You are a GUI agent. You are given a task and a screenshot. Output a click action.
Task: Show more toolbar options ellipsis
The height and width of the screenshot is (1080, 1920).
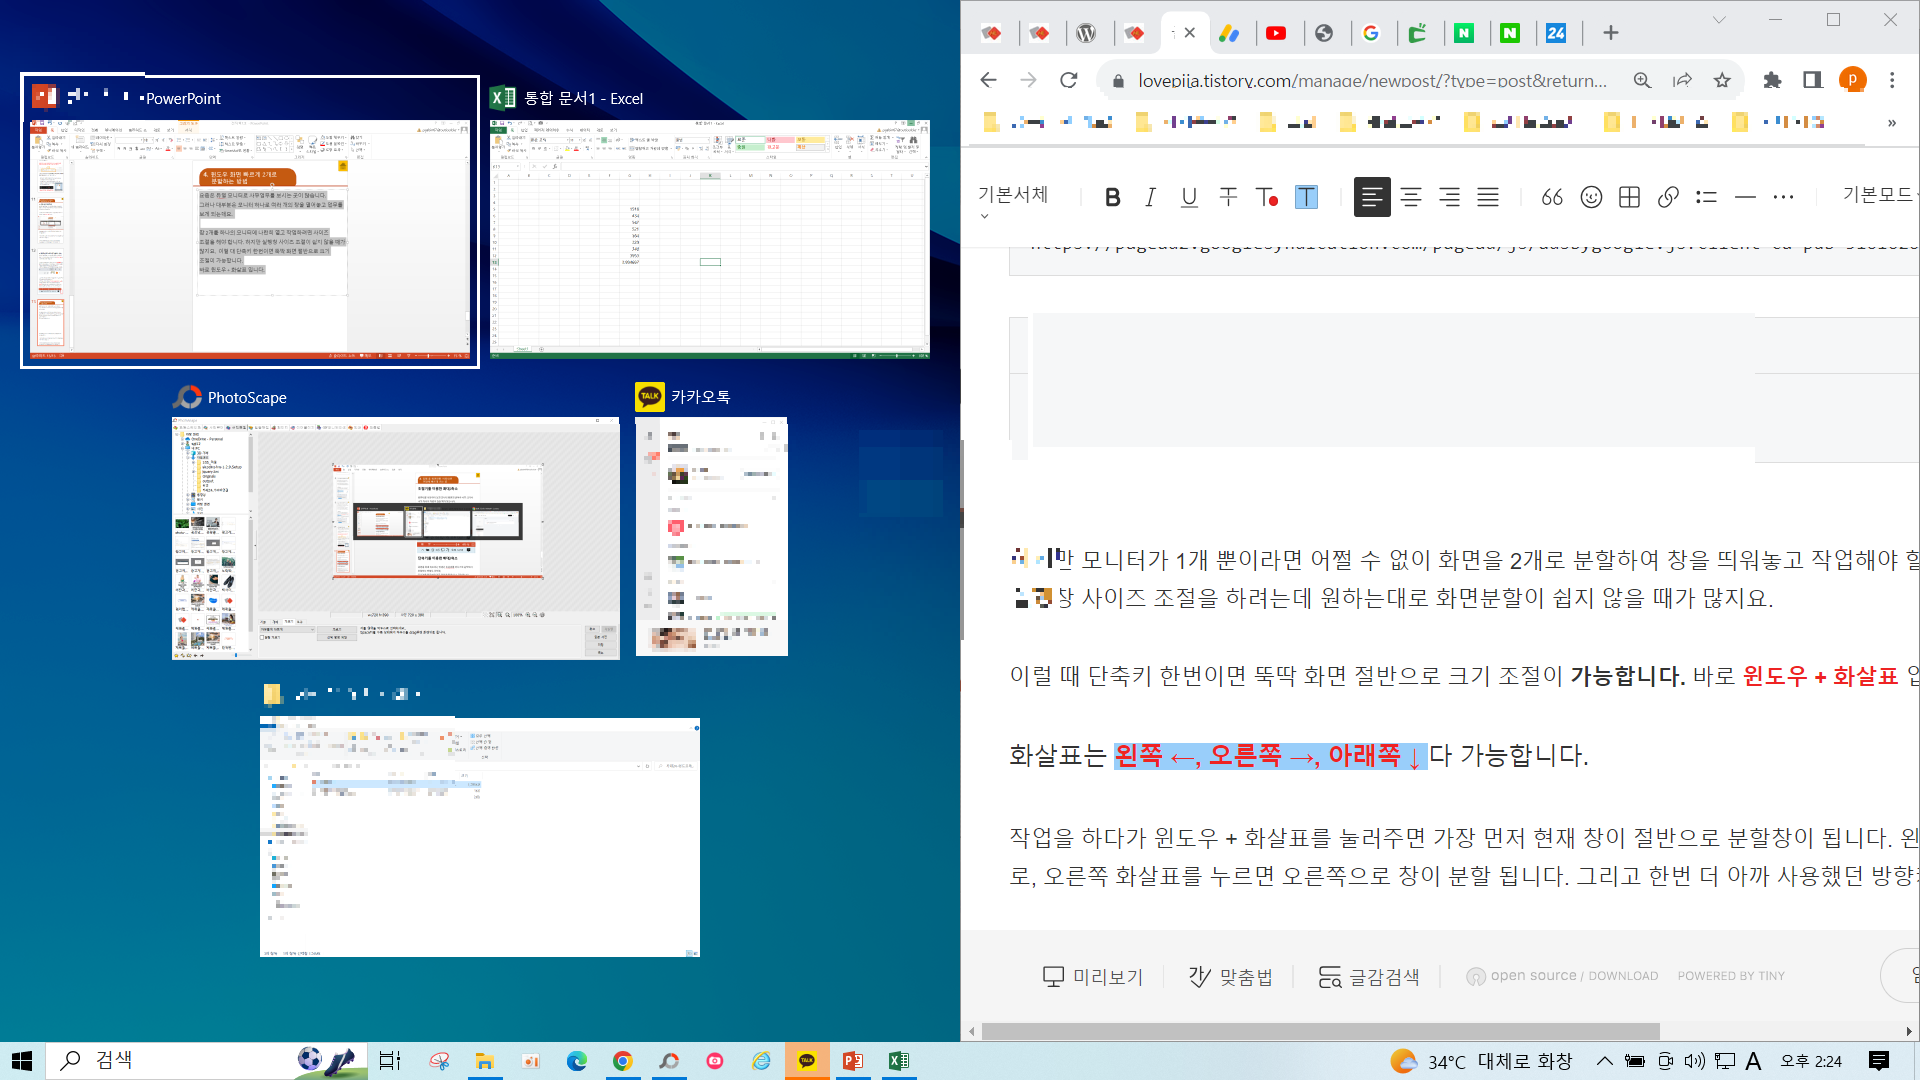(1783, 197)
